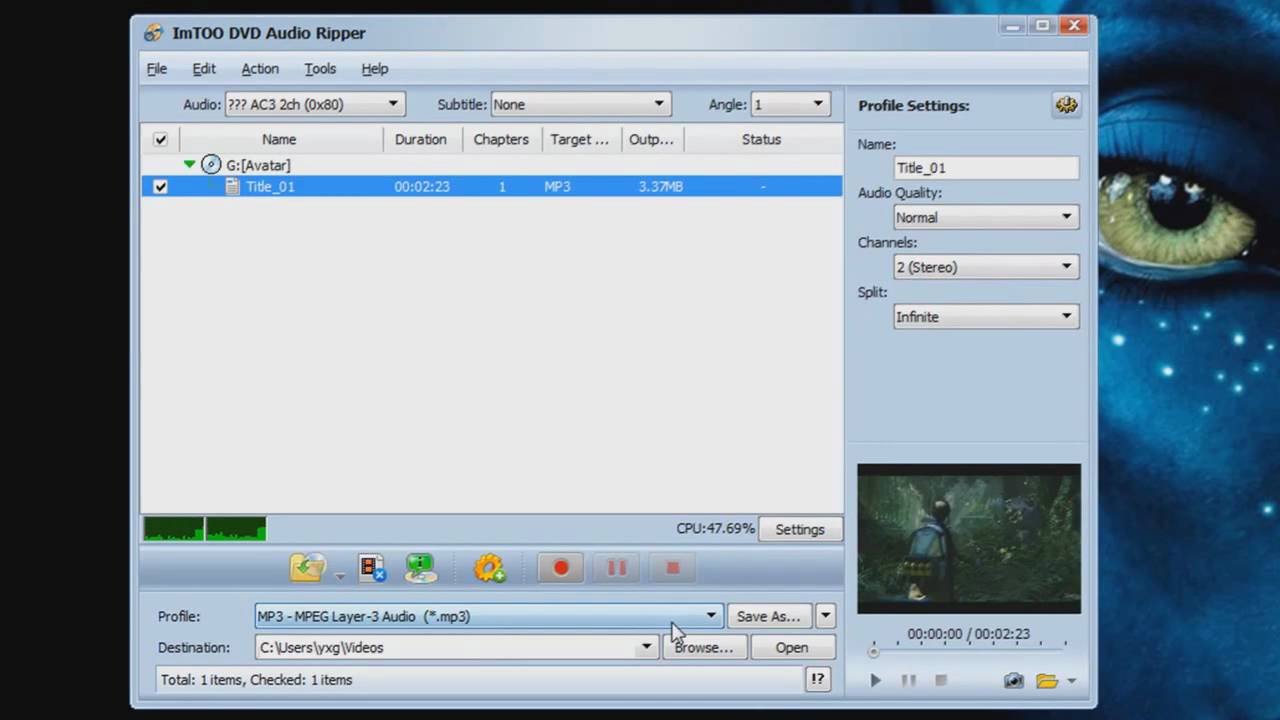The image size is (1280, 720).
Task: Open the Audio track dropdown
Action: click(x=314, y=104)
